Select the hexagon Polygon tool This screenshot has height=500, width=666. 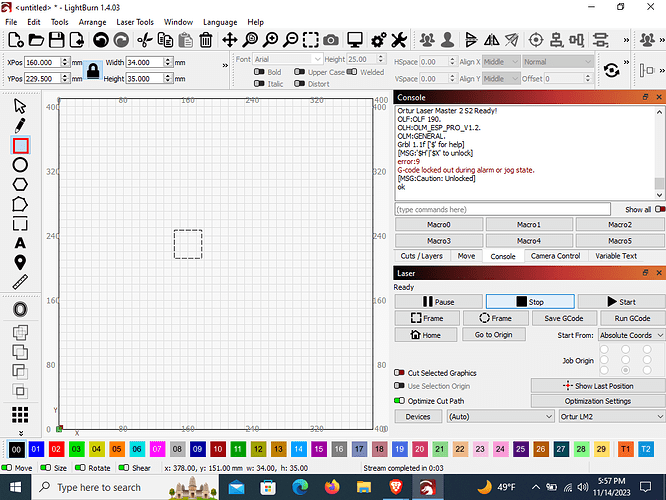[20, 185]
